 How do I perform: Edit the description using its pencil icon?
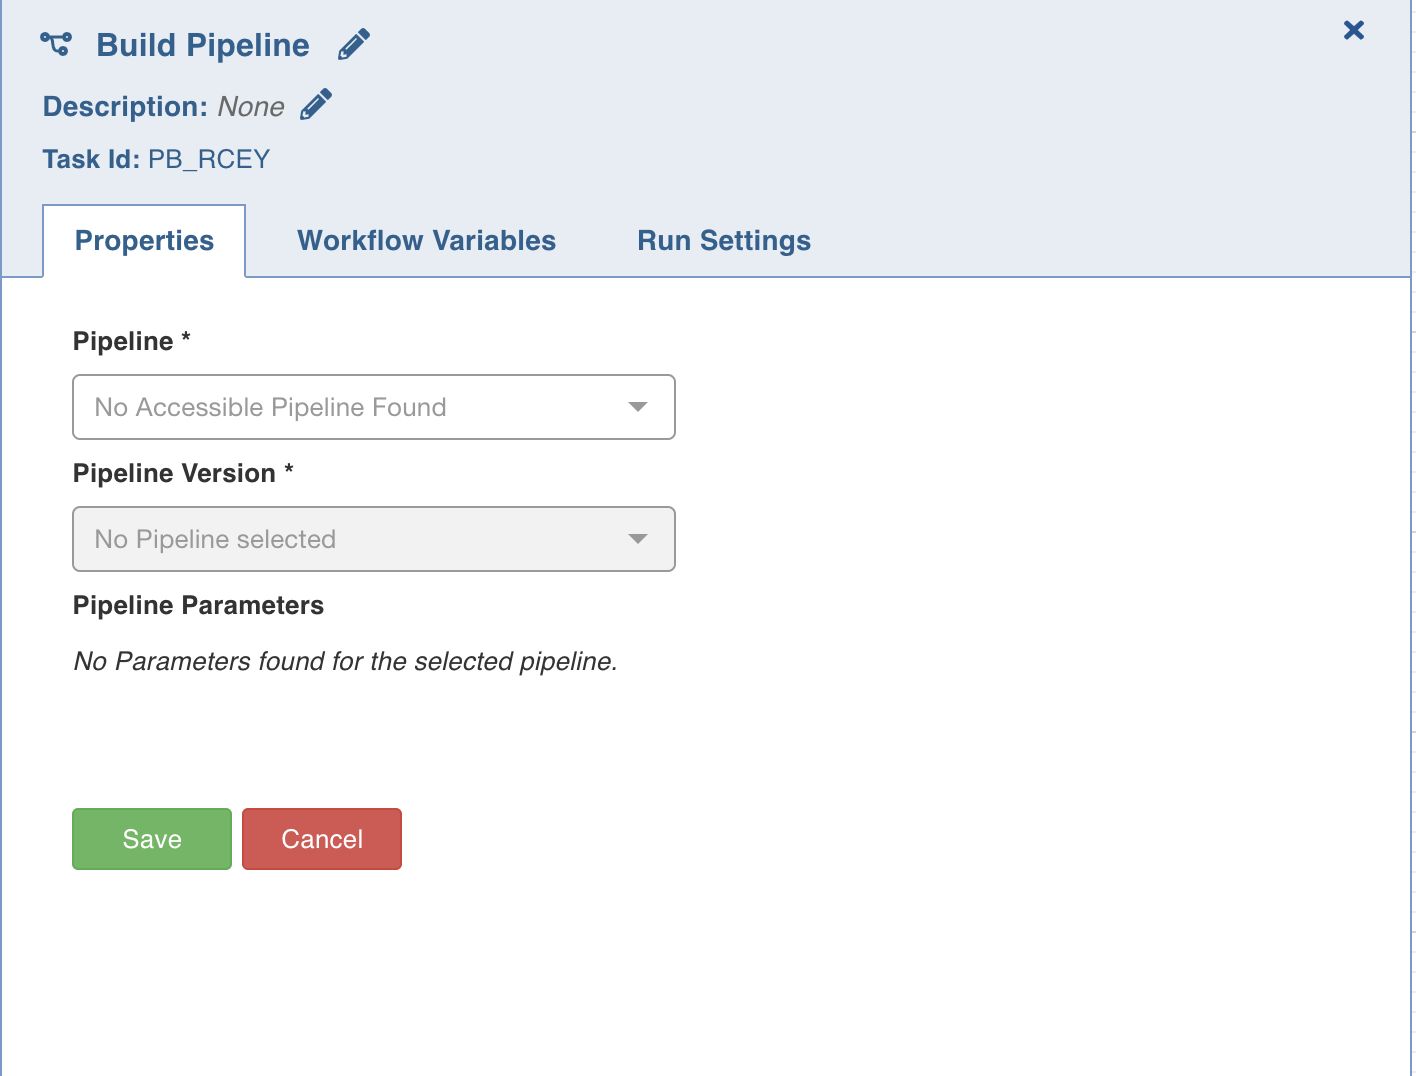click(x=316, y=105)
